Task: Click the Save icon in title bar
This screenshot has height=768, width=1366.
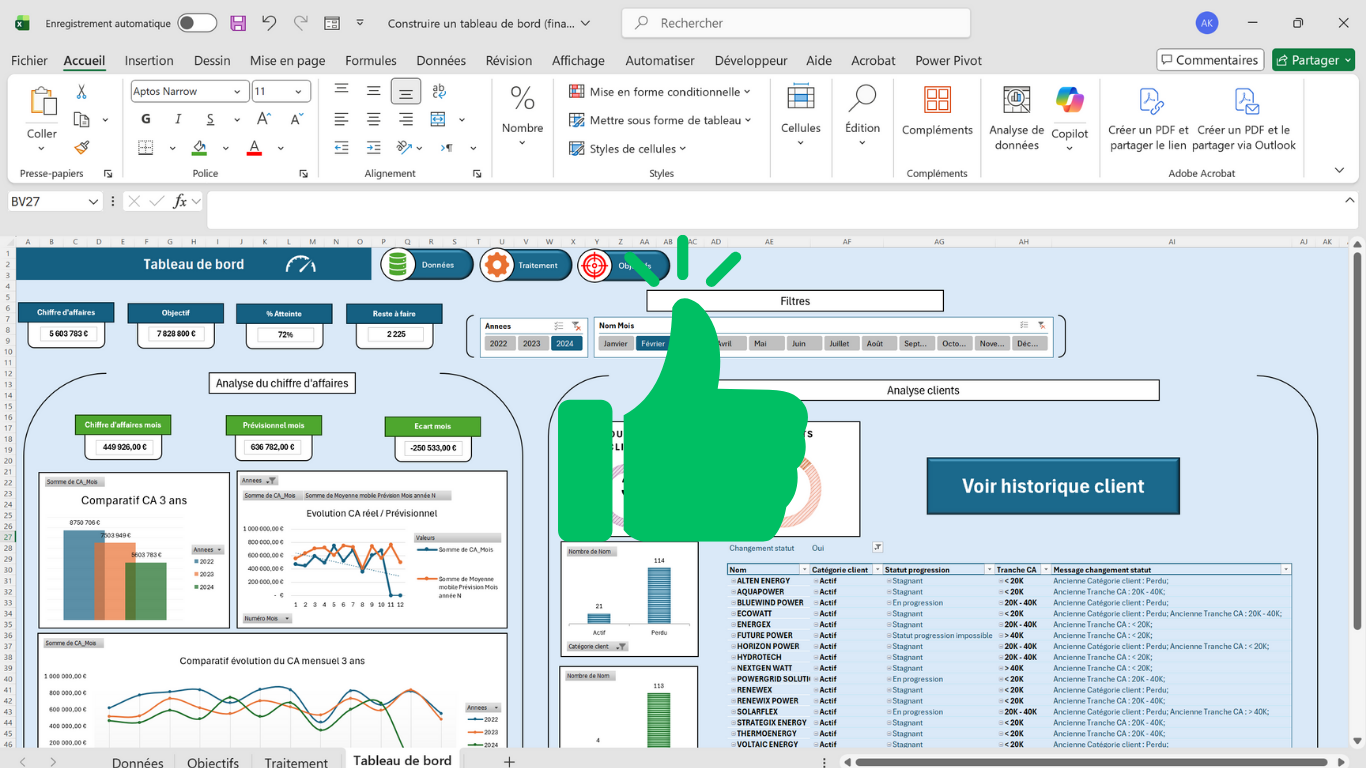Action: tap(238, 23)
